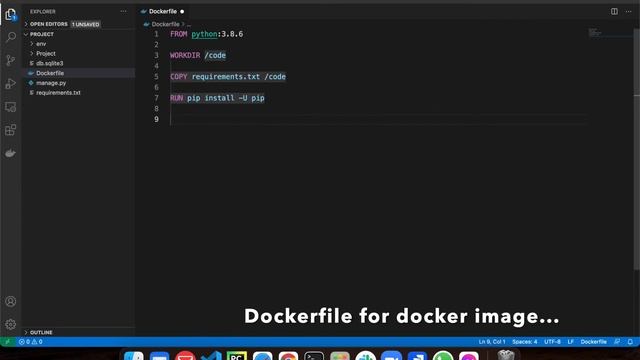This screenshot has width=640, height=360.
Task: Click Ln 9, Col 1 in status bar
Action: pyautogui.click(x=492, y=342)
